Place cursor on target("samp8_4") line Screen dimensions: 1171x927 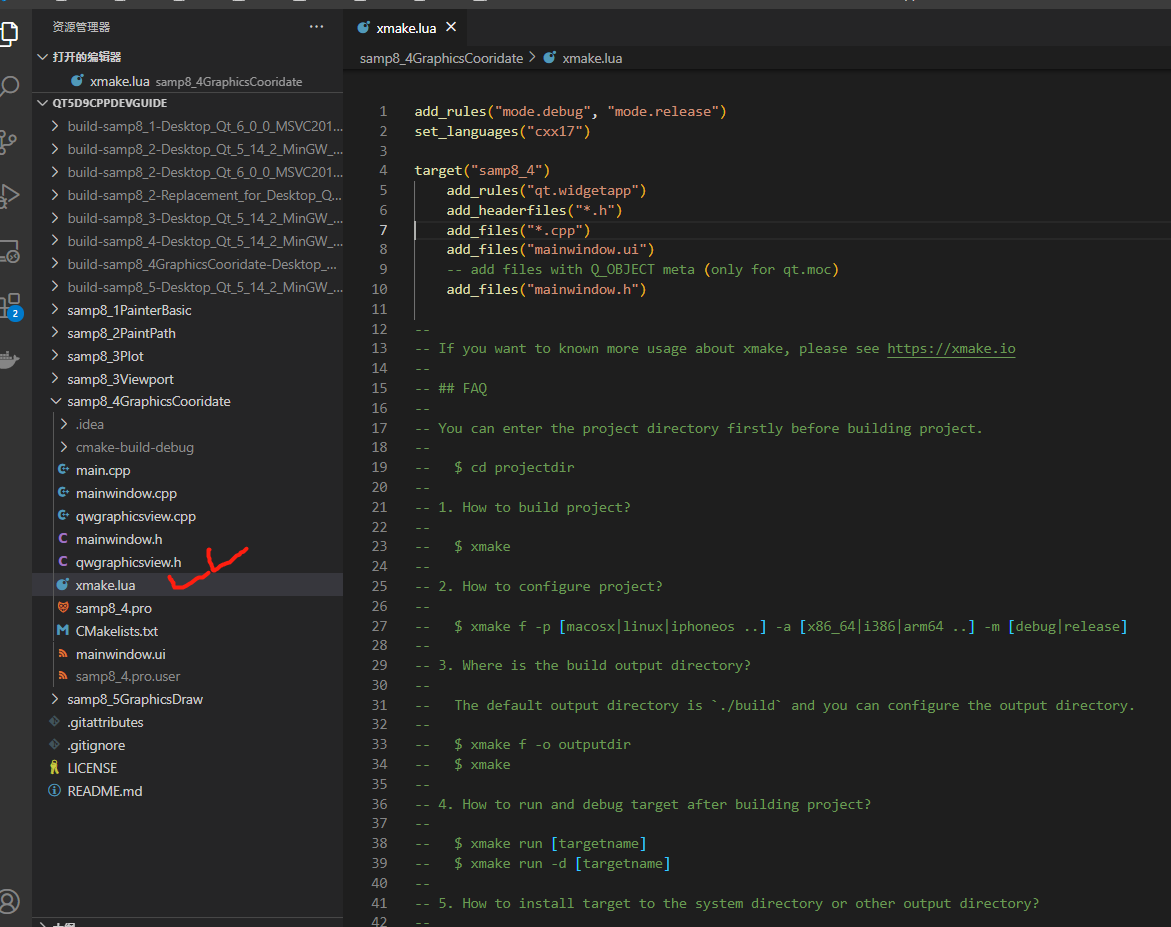pos(482,170)
